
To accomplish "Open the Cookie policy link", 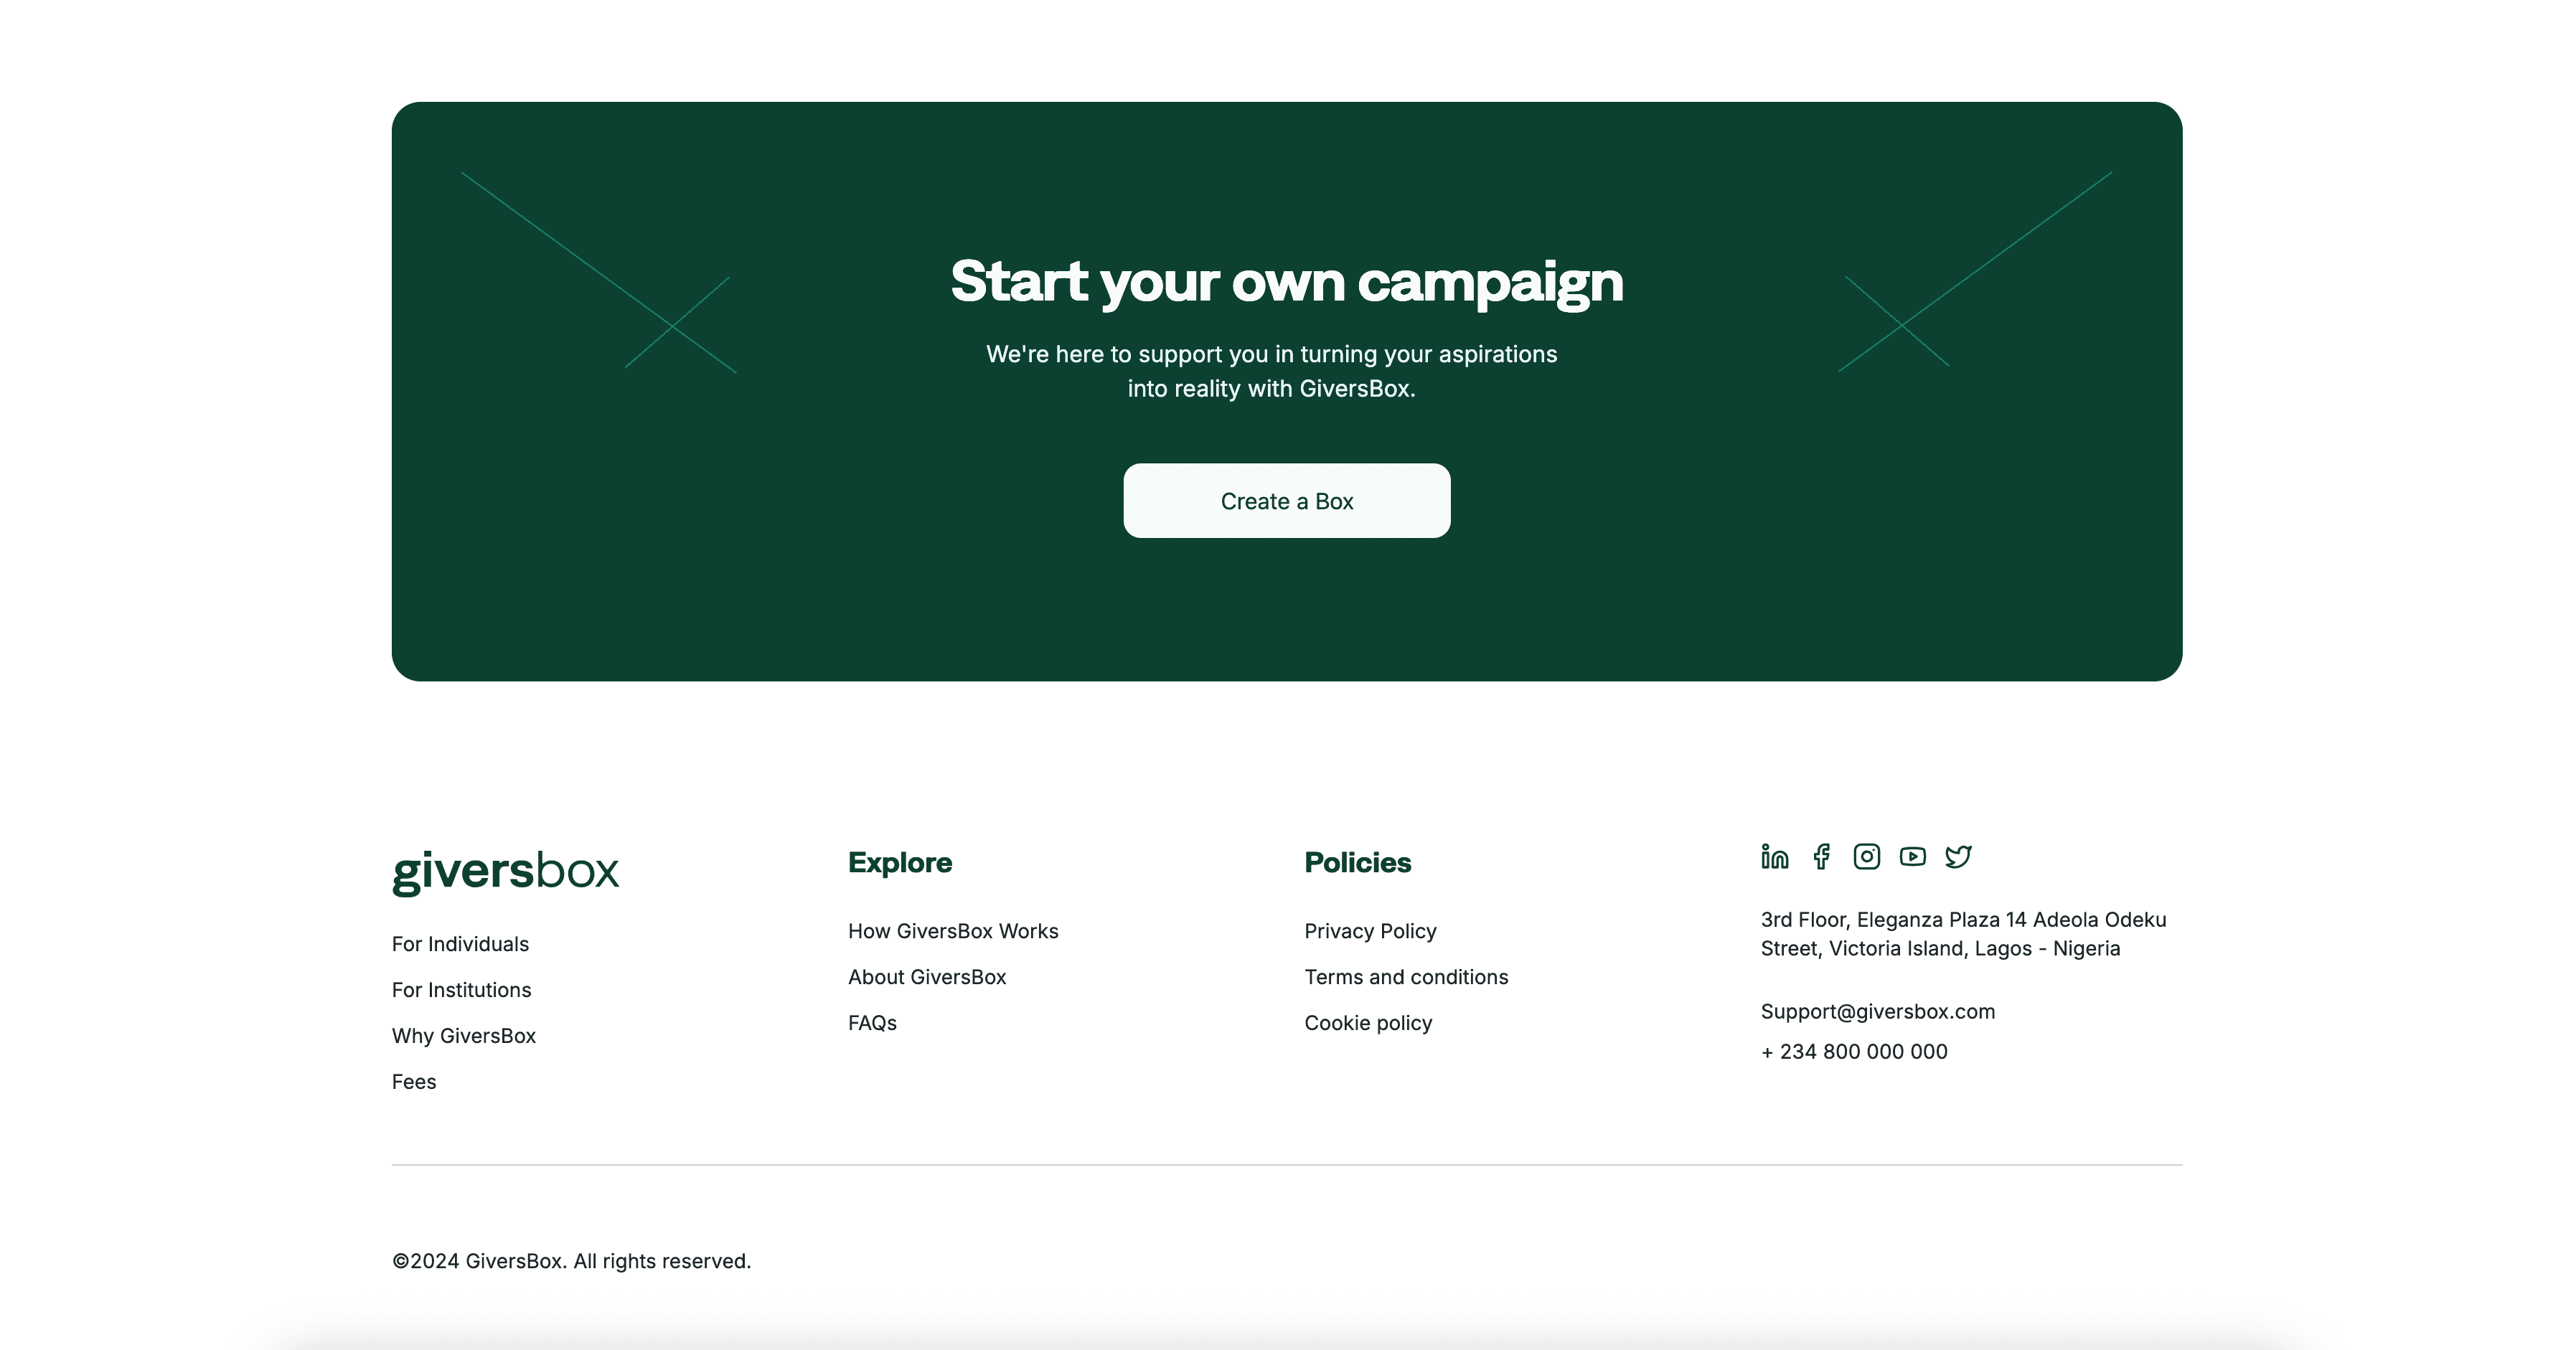I will (1368, 1023).
